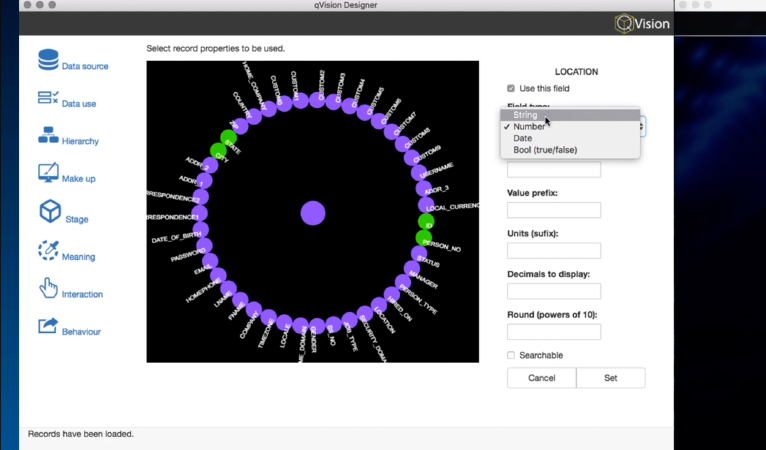Select the Interaction hand icon

coord(48,288)
